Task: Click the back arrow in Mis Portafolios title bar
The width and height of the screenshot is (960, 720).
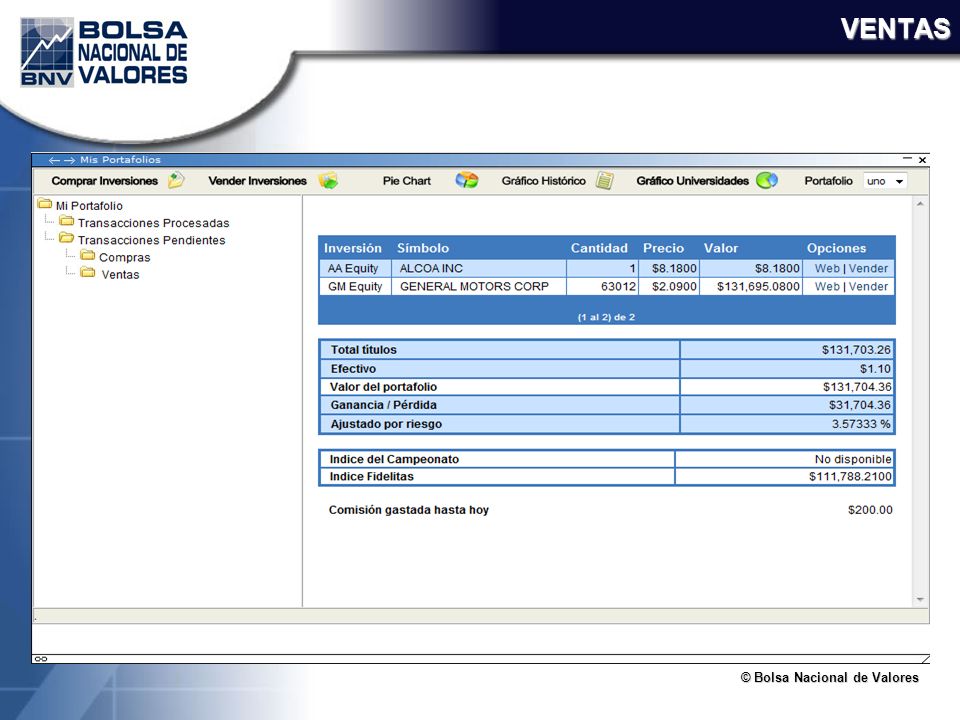Action: (x=54, y=160)
